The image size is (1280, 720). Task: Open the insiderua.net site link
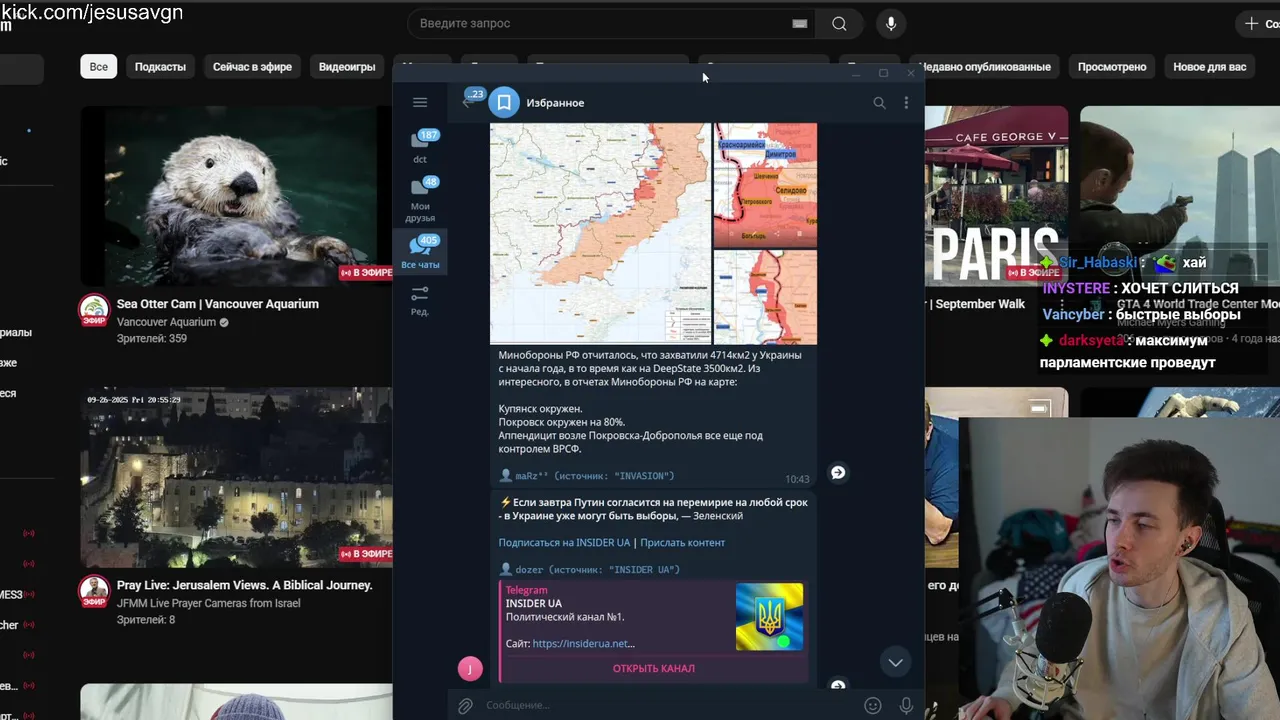pos(583,644)
